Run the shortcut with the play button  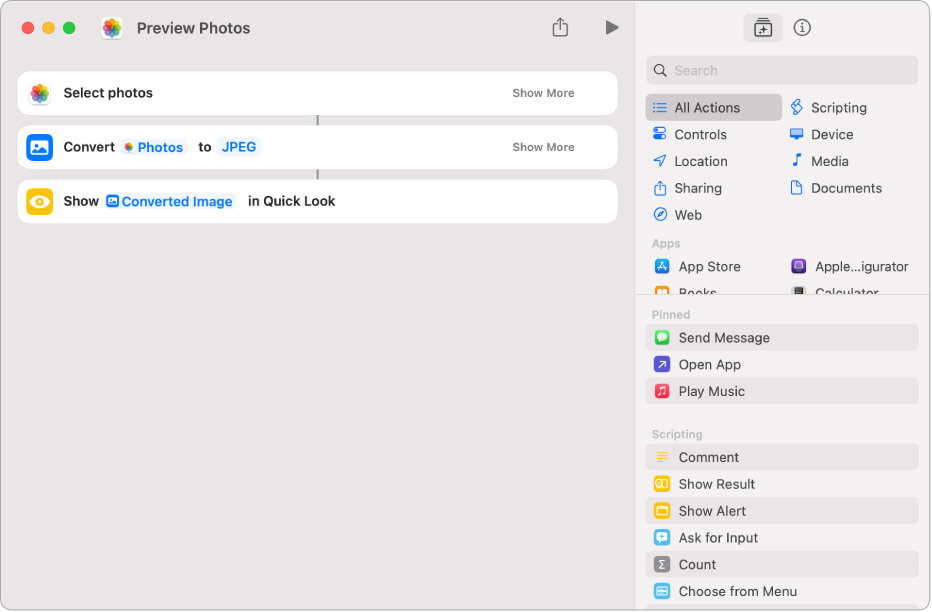tap(611, 28)
